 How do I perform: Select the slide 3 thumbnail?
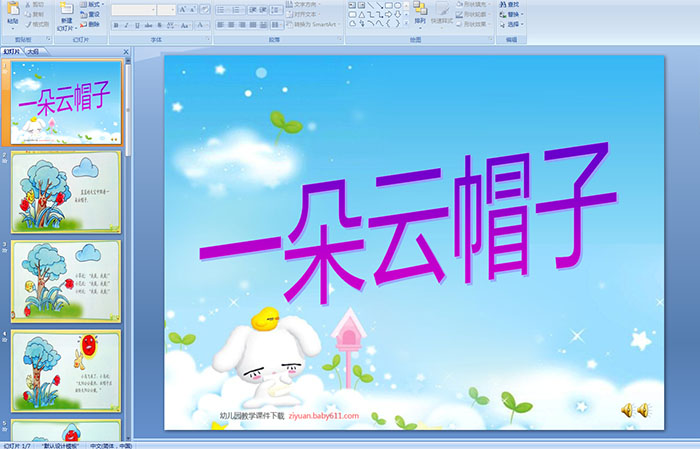(x=66, y=281)
